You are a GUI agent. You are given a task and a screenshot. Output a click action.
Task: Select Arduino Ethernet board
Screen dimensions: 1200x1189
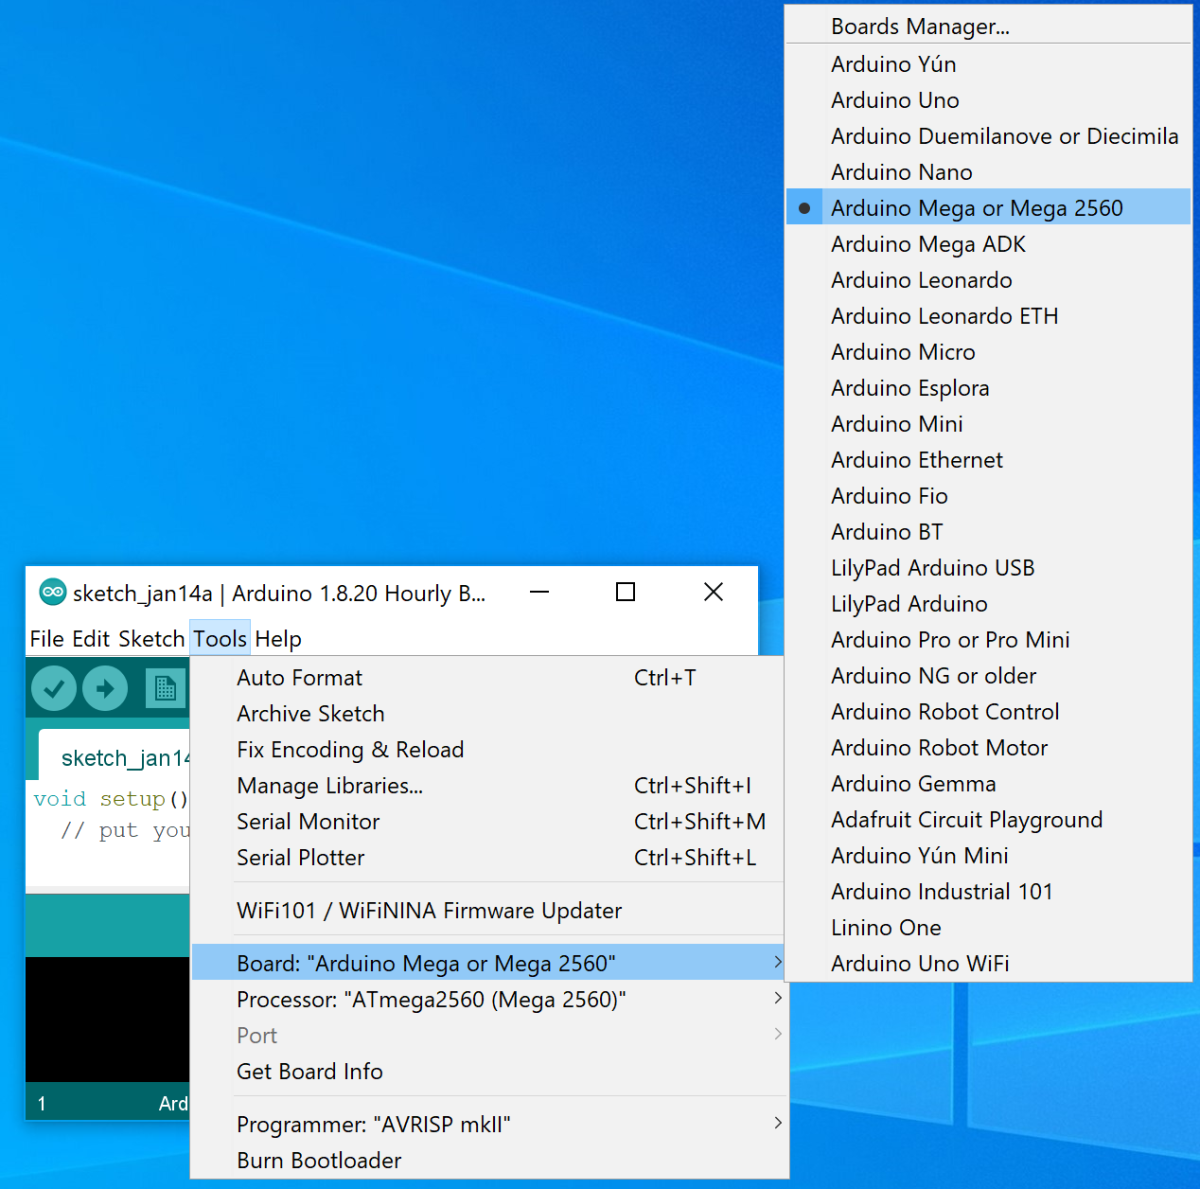coord(988,460)
